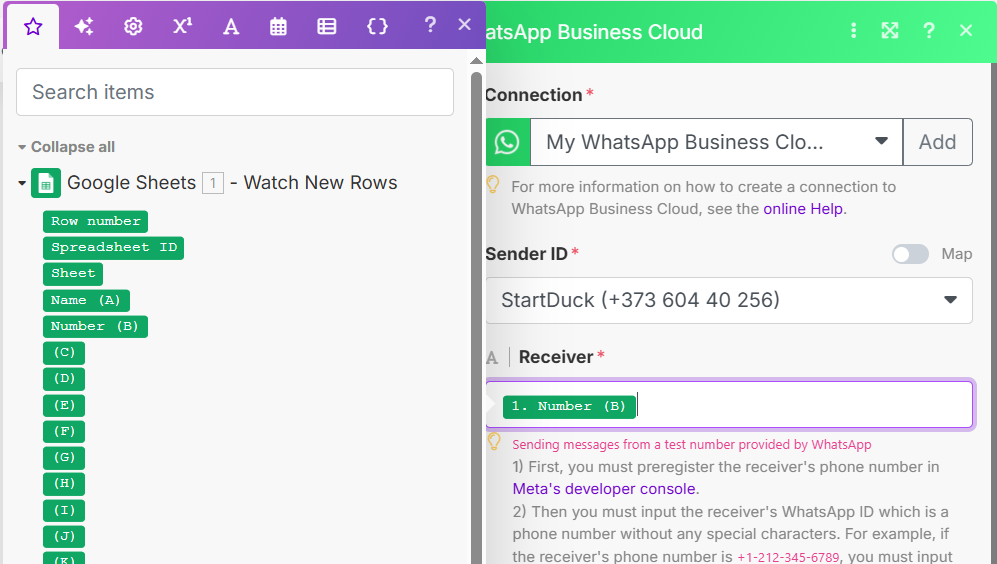Toggle the Sender ID Map switch

click(x=910, y=254)
